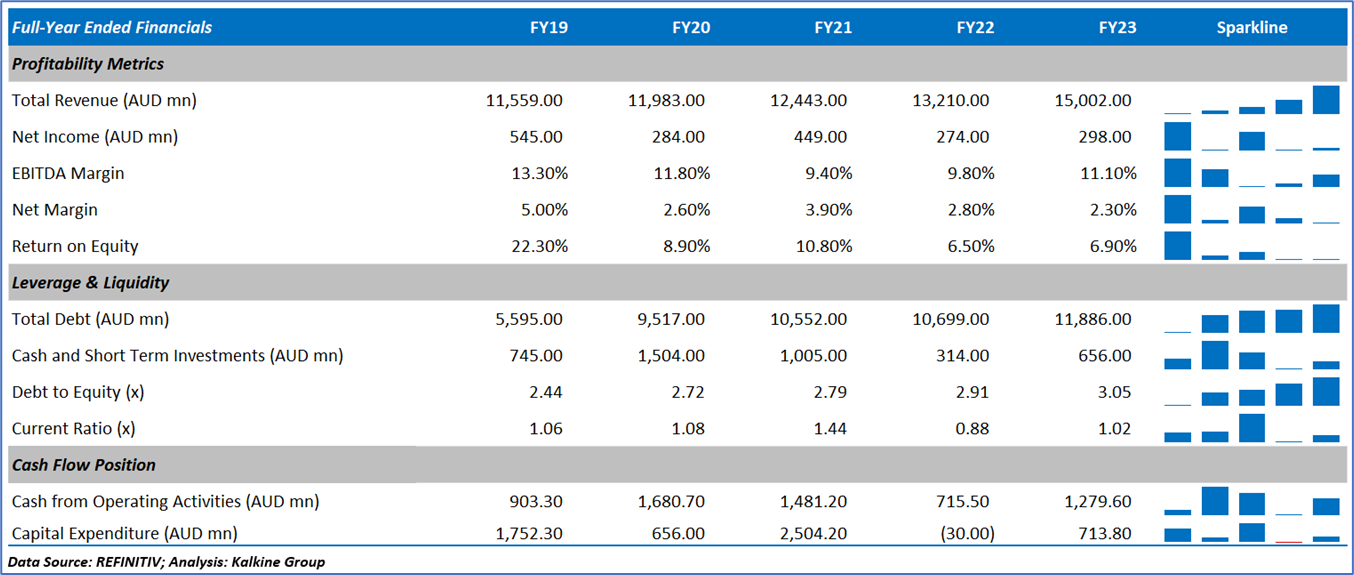Select the Total Debt sparkline chart
The width and height of the screenshot is (1354, 575).
pyautogui.click(x=1252, y=319)
